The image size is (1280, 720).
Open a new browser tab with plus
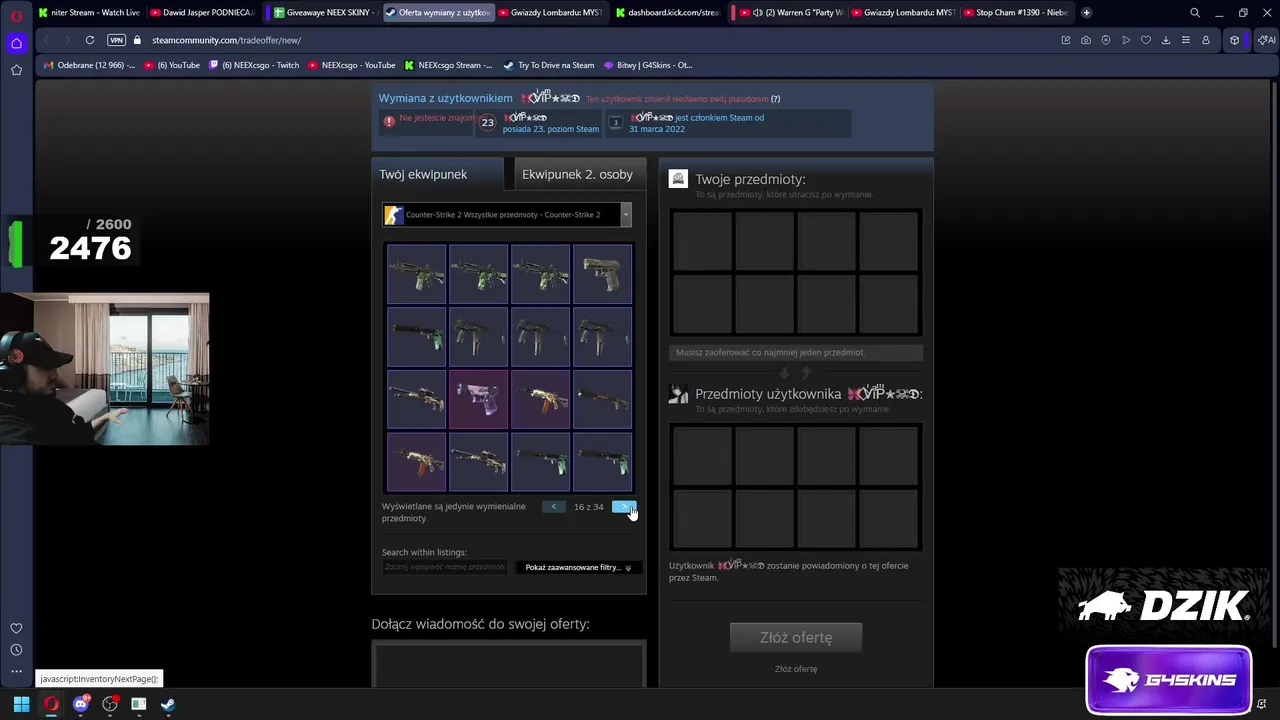pyautogui.click(x=1086, y=13)
